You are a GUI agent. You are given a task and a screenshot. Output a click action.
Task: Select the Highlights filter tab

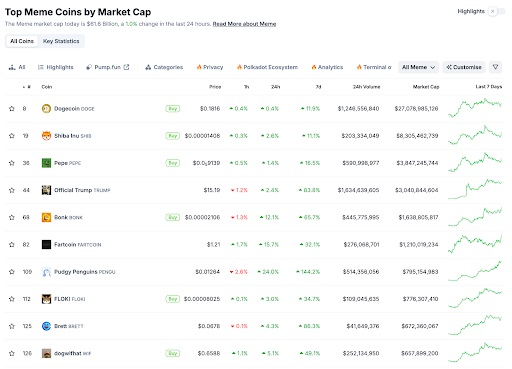[x=55, y=67]
